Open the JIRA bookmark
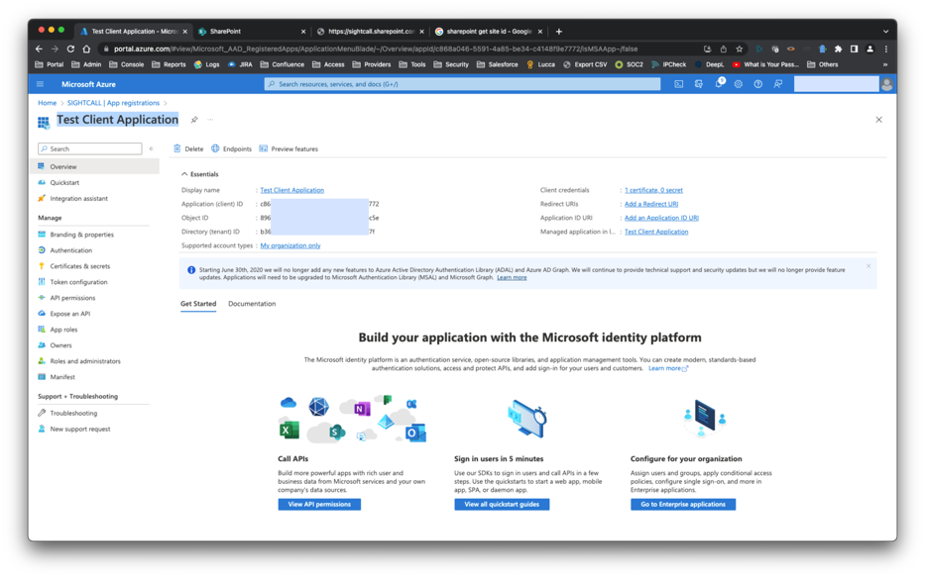This screenshot has width=926, height=578. tap(240, 64)
